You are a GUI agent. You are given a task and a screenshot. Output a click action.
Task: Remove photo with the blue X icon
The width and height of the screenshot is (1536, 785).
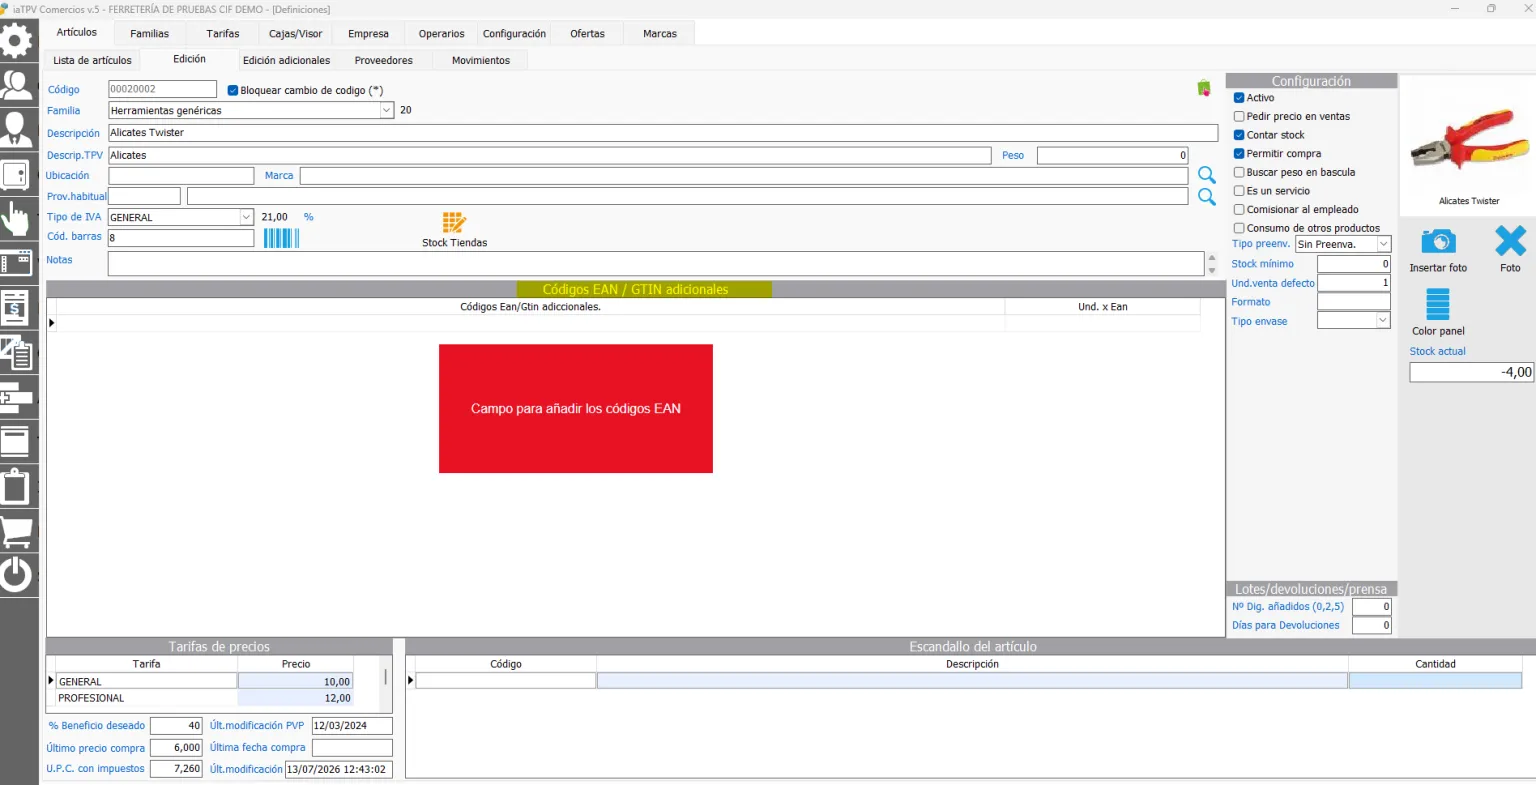(1510, 241)
